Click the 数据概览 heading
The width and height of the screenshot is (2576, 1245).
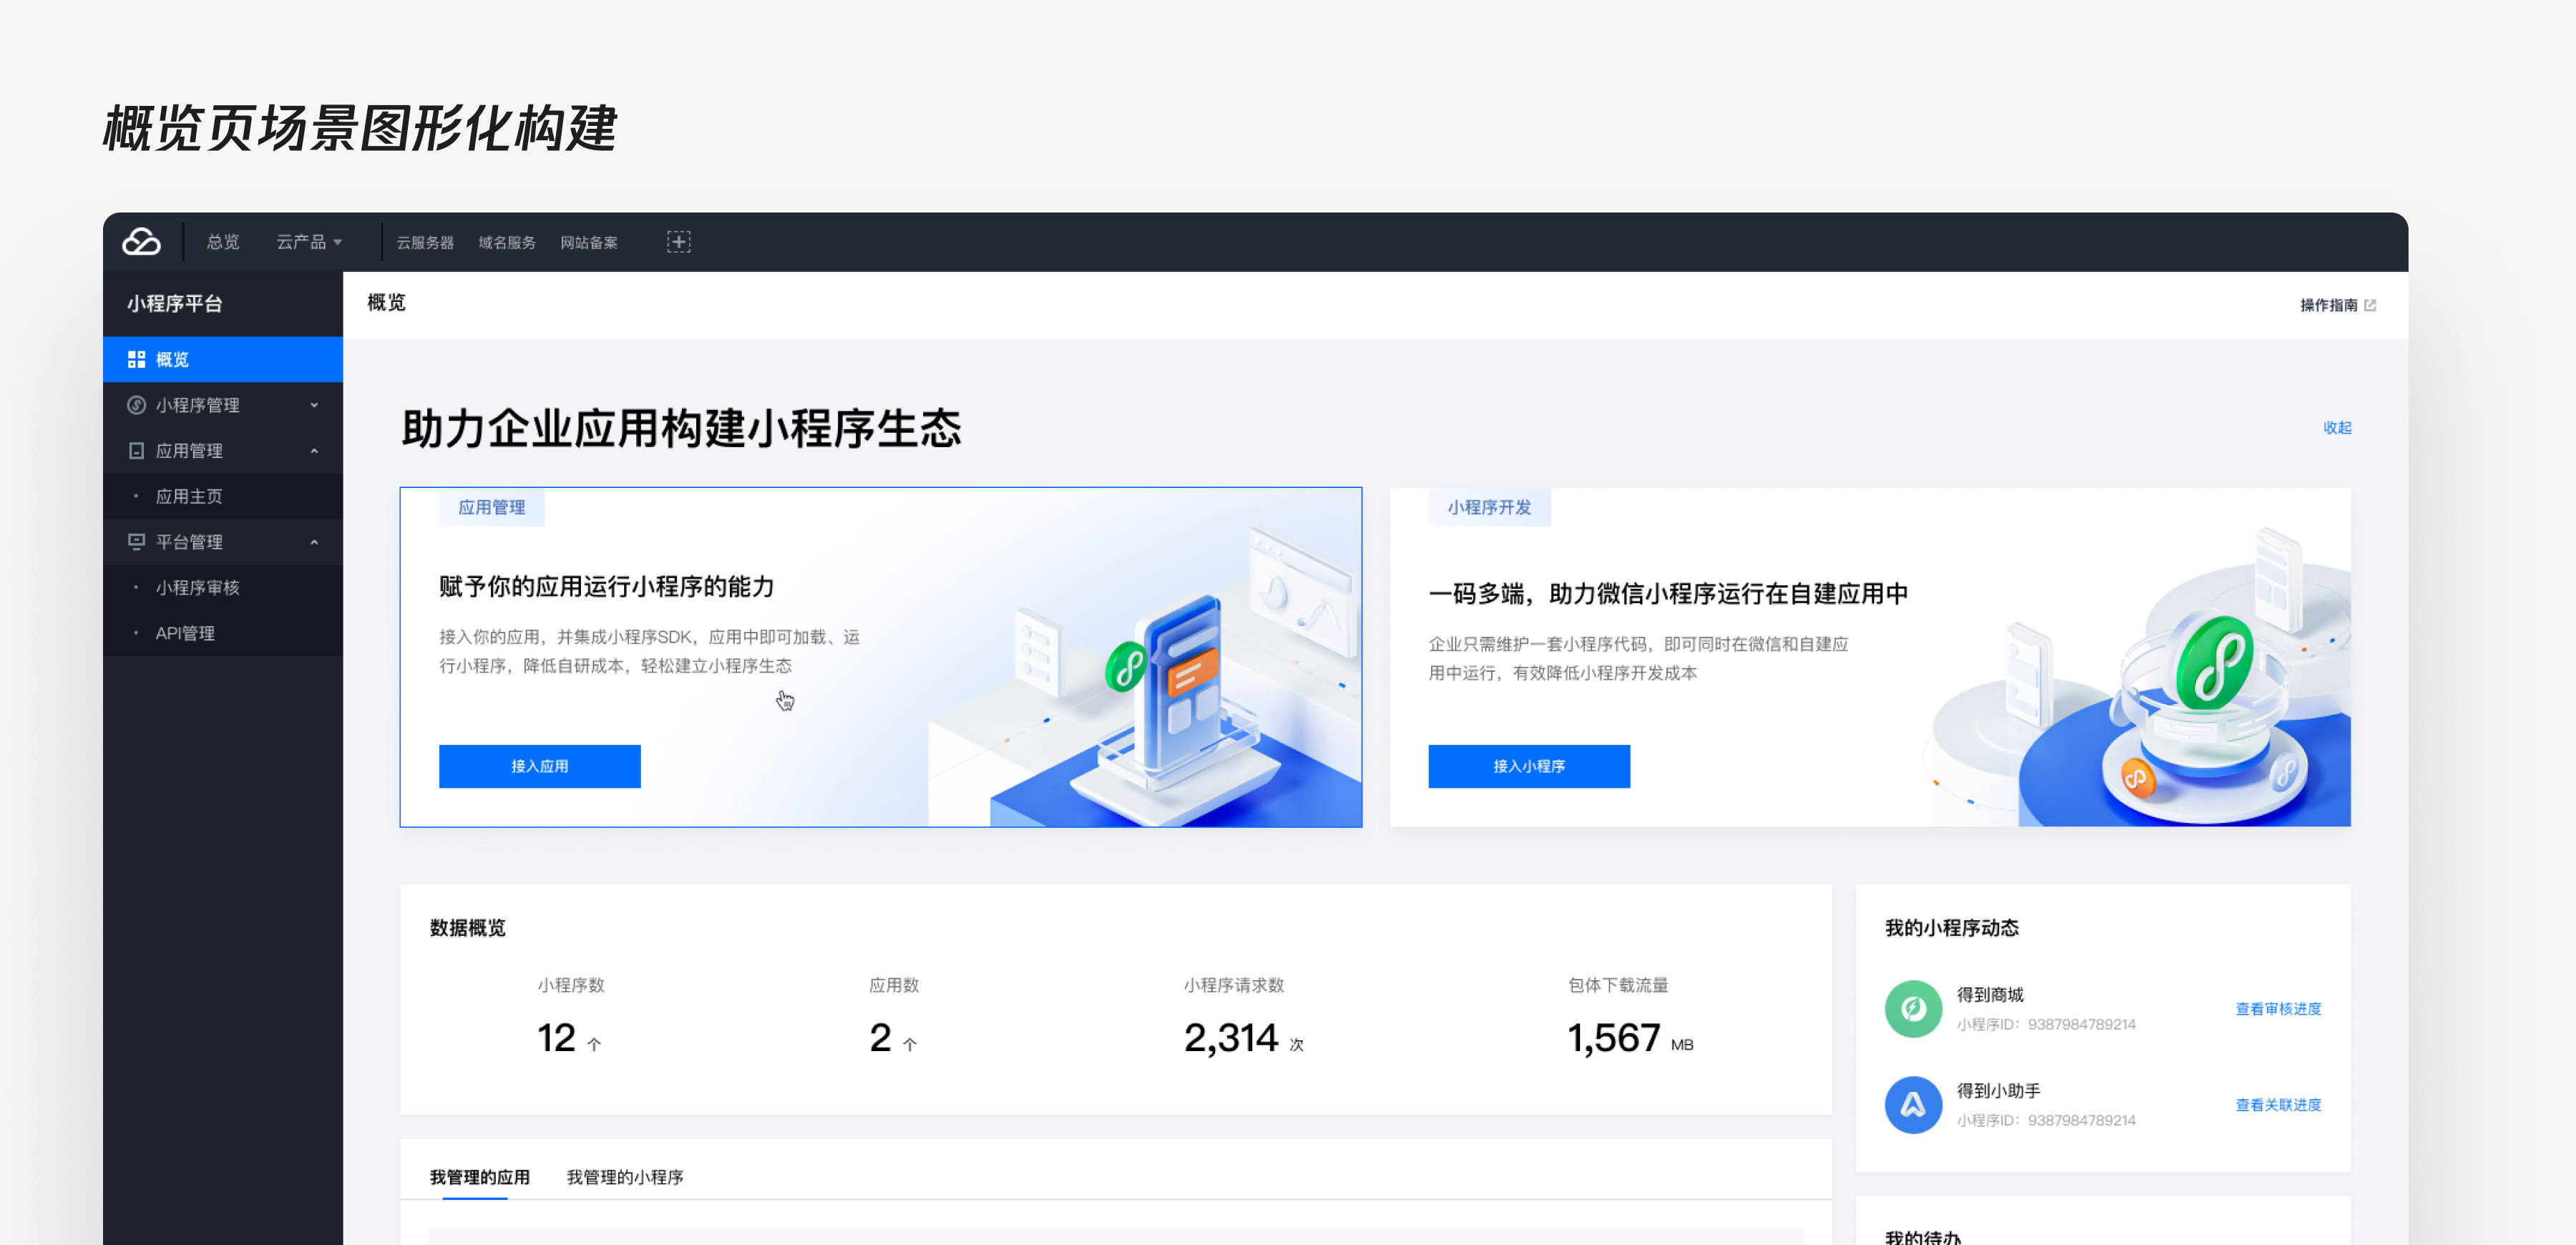pos(468,928)
